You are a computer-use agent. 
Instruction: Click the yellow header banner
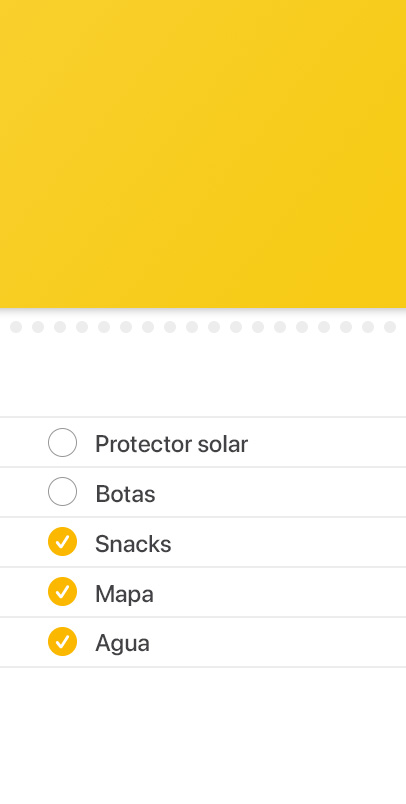tap(203, 154)
